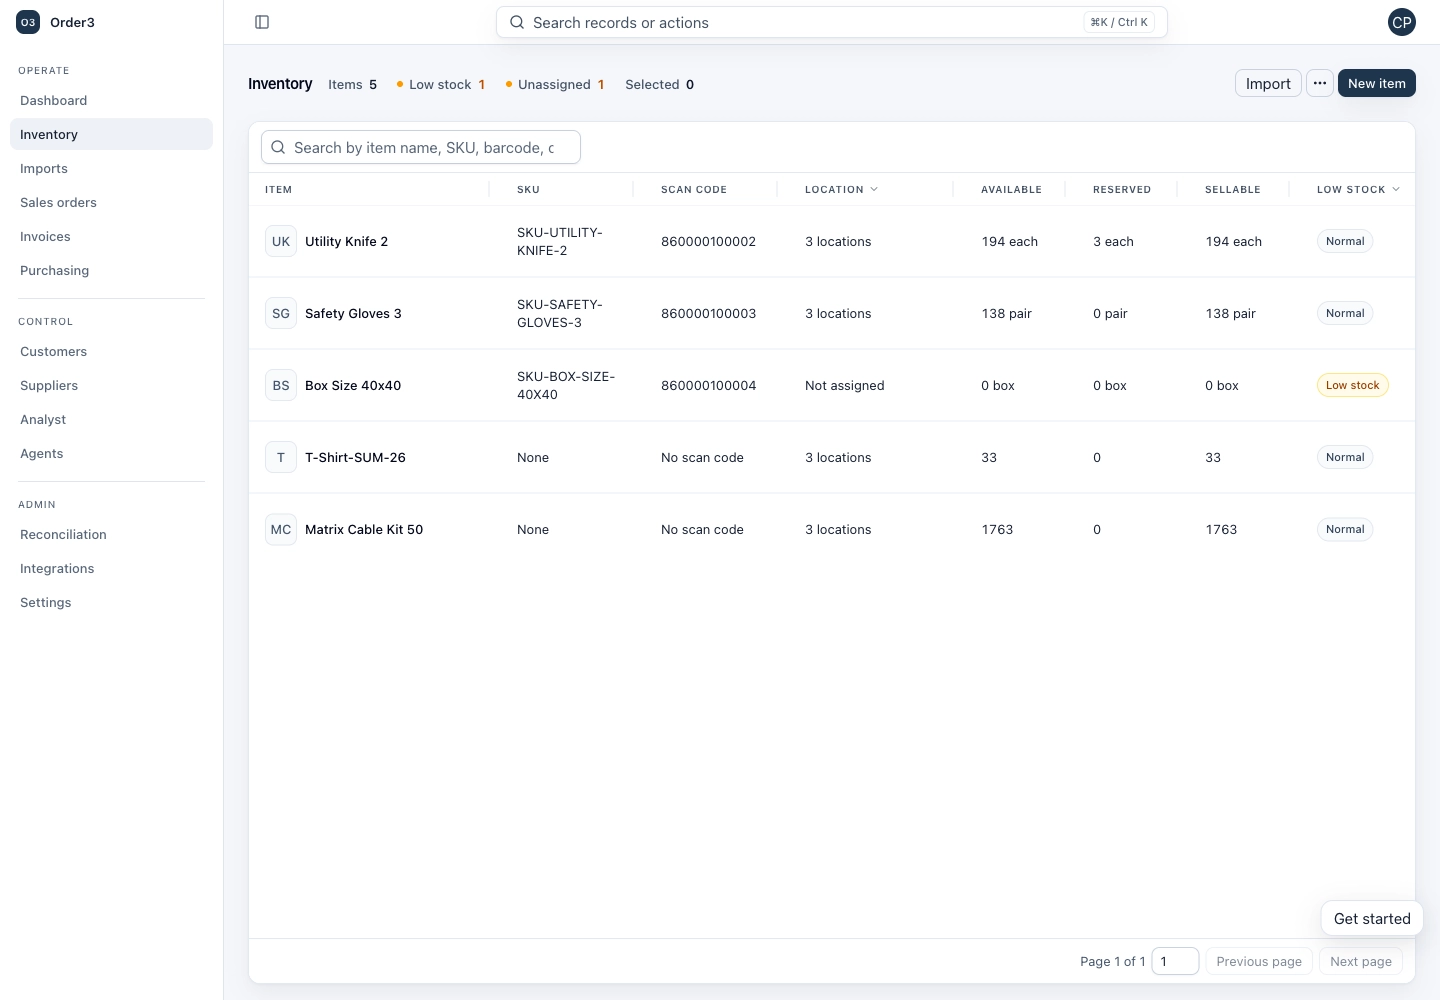Go to Imports in the sidebar
The image size is (1440, 1000).
pos(111,168)
